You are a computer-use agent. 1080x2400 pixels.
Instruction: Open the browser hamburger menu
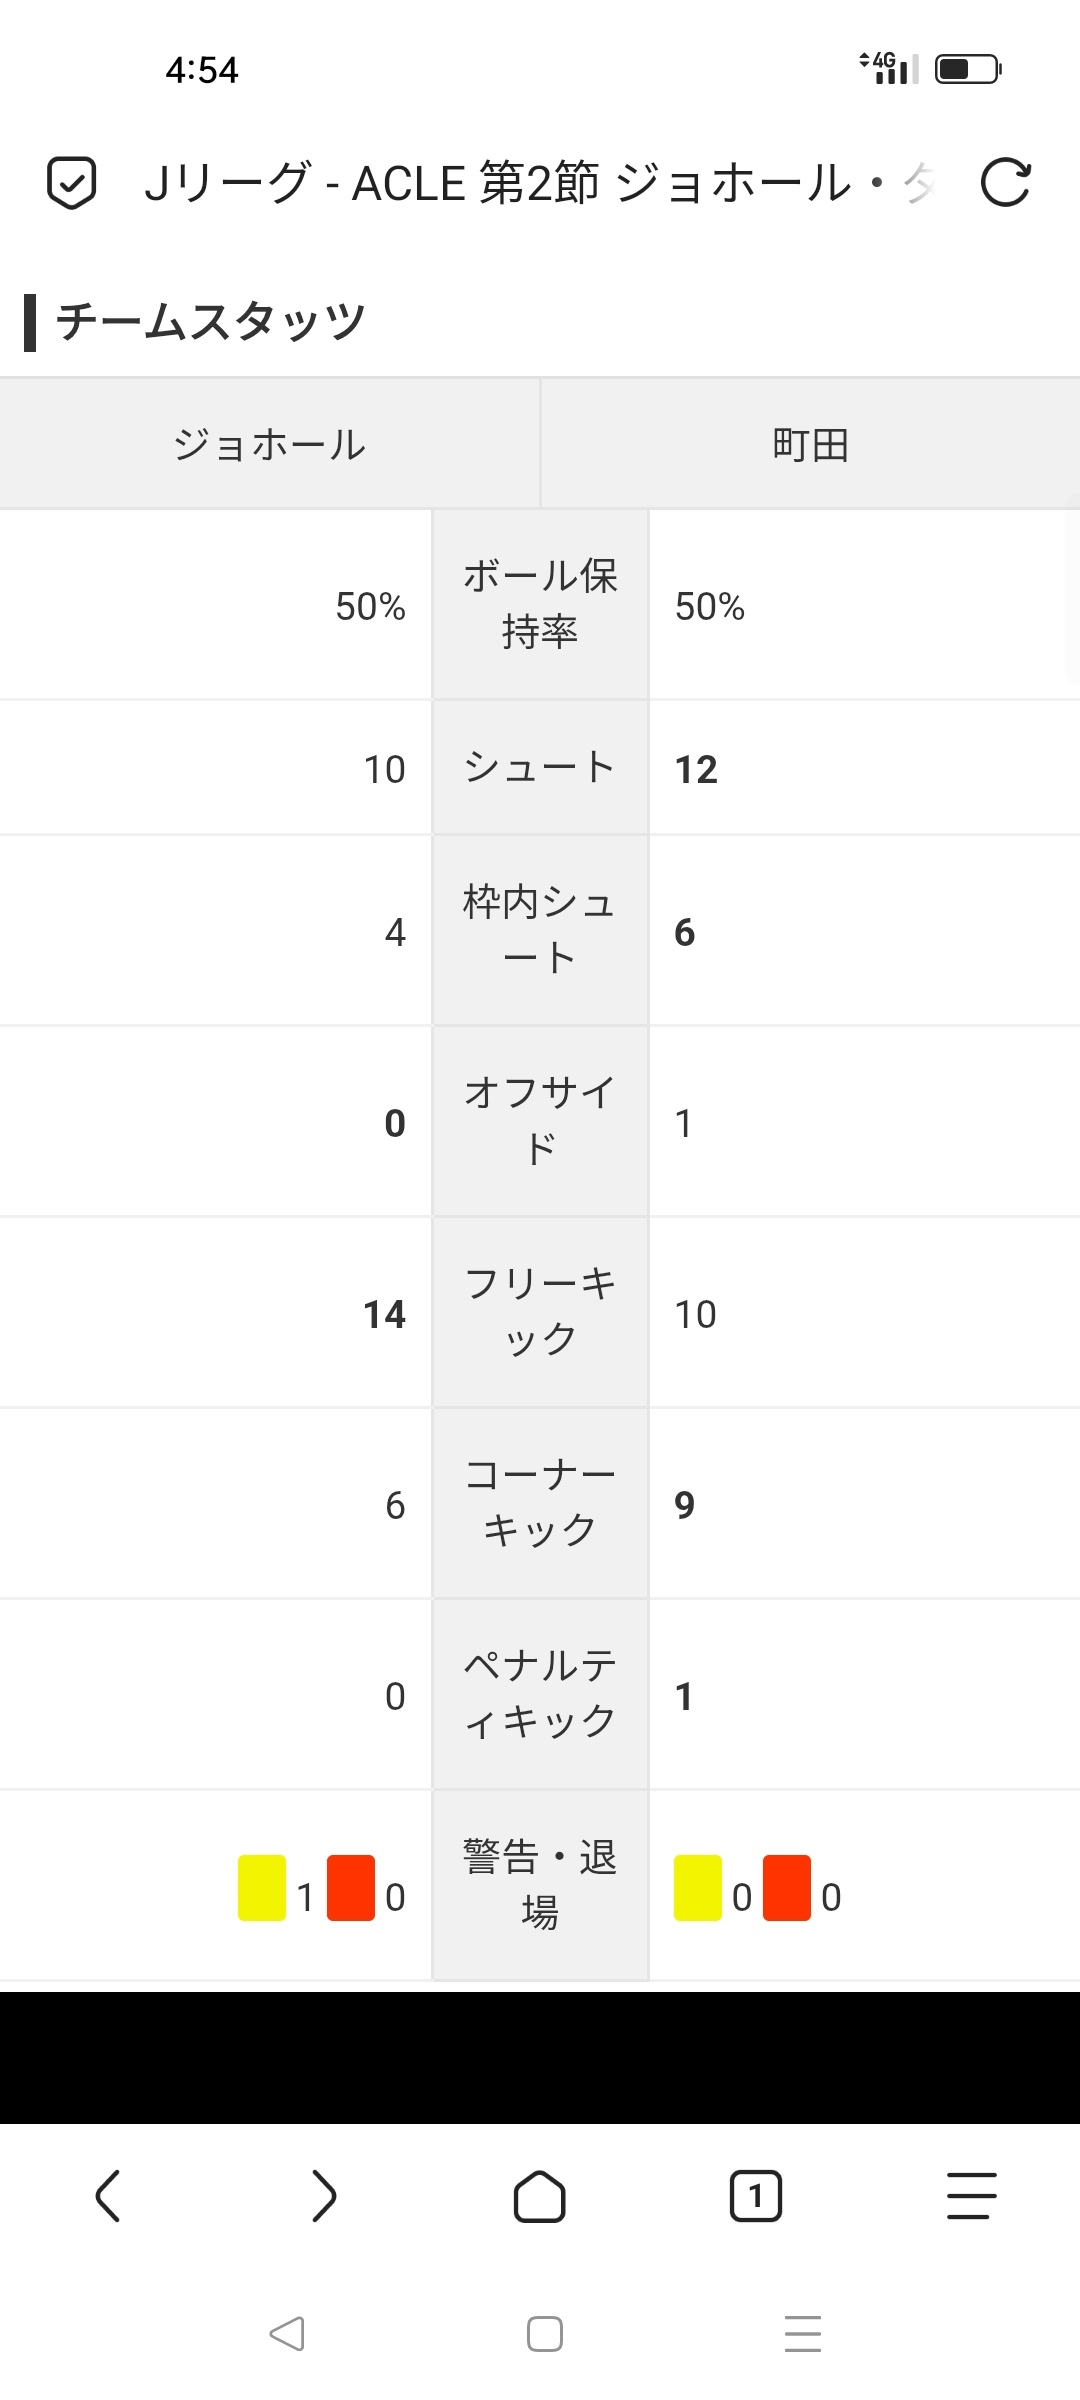pos(972,2196)
